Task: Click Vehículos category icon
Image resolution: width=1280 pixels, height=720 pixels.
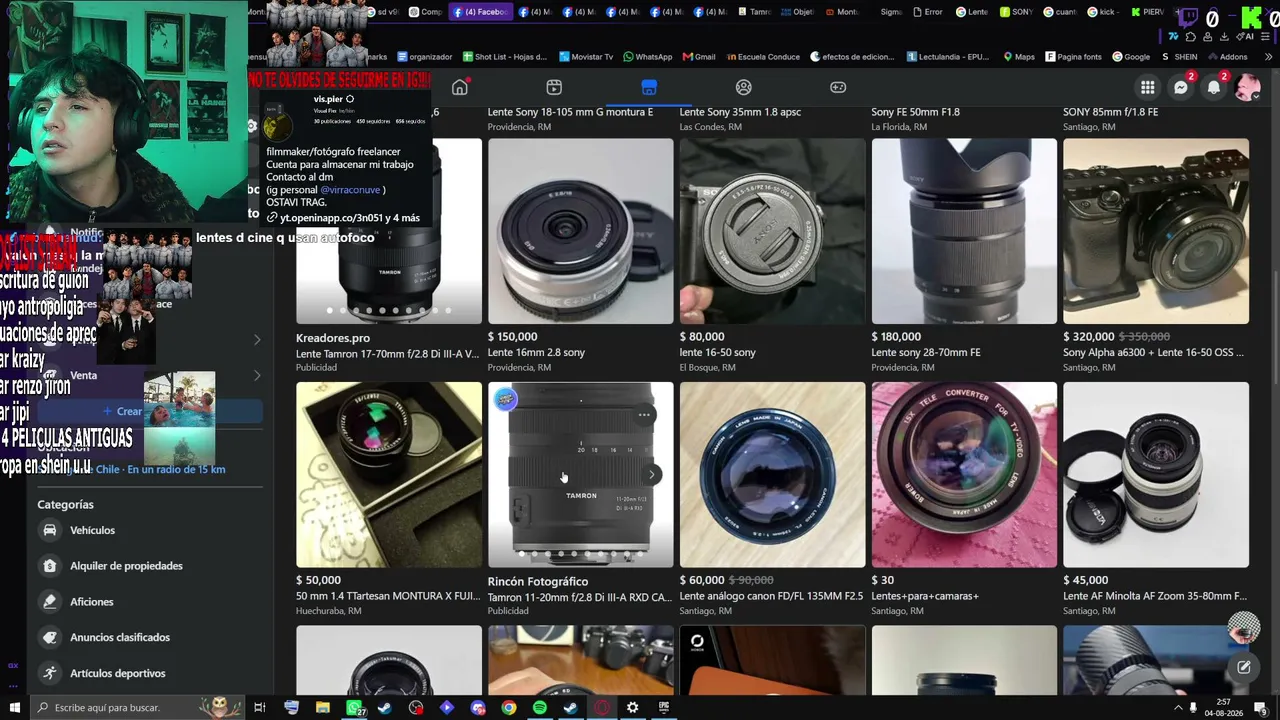Action: (49, 530)
